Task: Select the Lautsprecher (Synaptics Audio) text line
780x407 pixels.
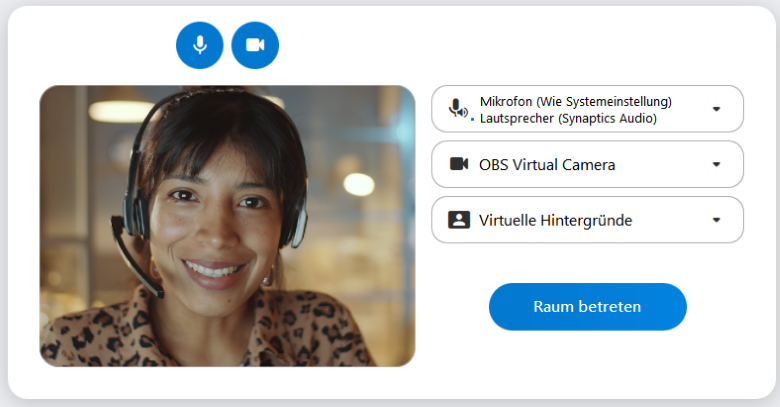Action: point(567,118)
